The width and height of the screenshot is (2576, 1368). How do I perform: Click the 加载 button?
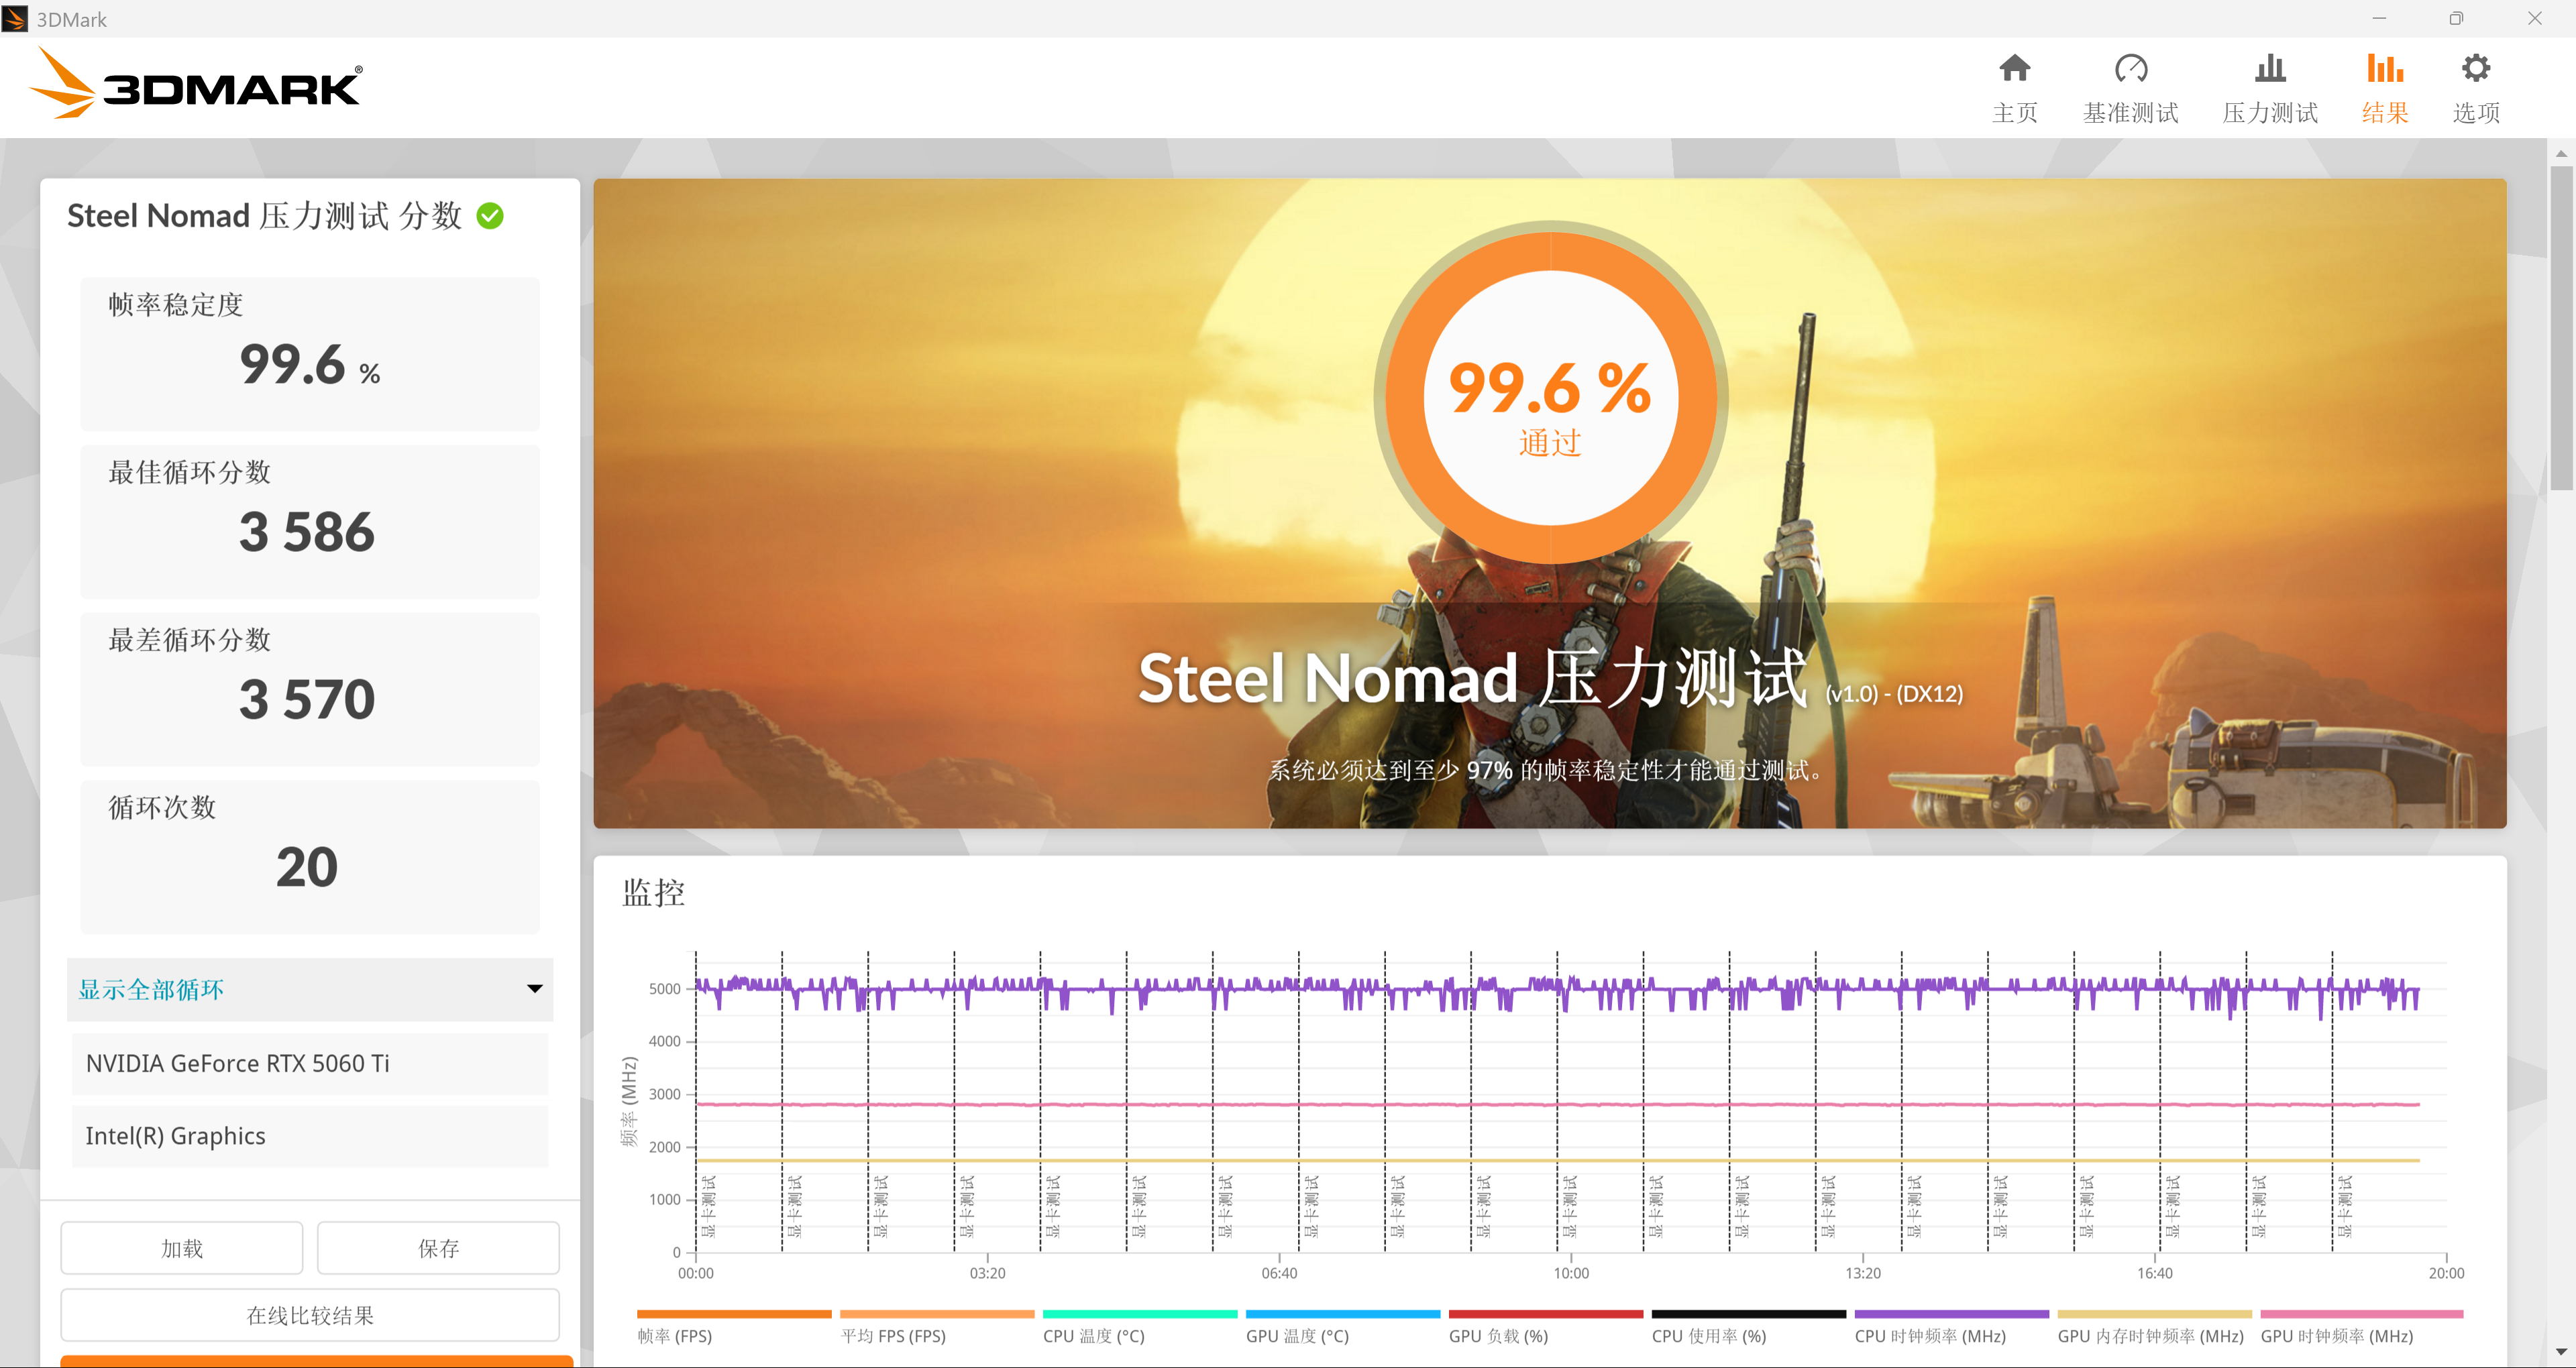tap(182, 1248)
